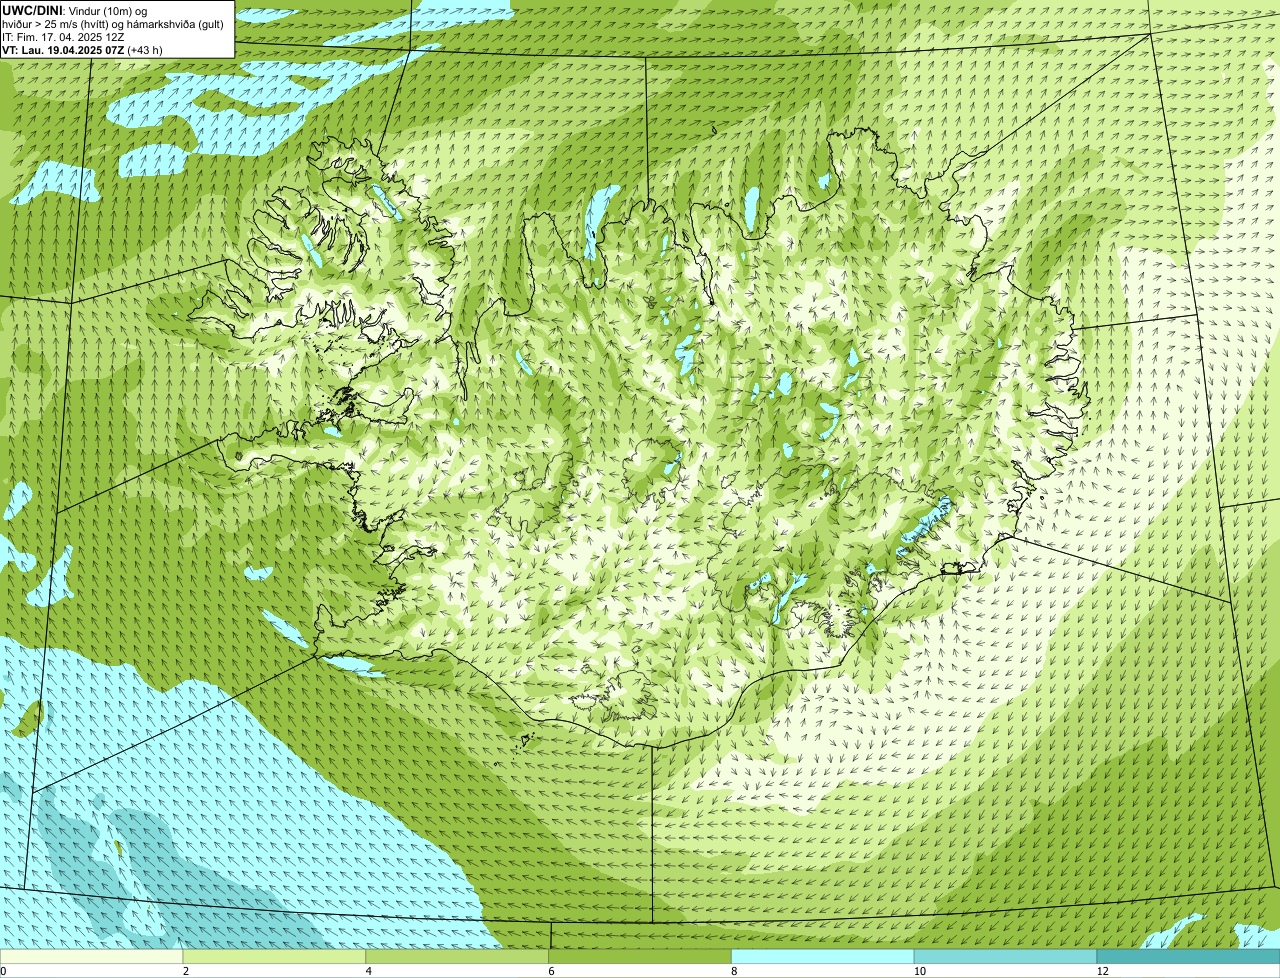Click the "2" label on the color scale
This screenshot has height=978, width=1280.
point(186,971)
